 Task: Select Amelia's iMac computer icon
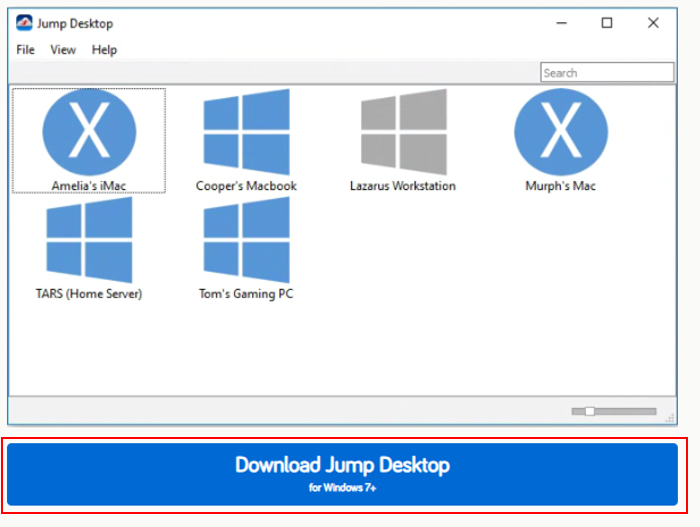click(x=89, y=132)
